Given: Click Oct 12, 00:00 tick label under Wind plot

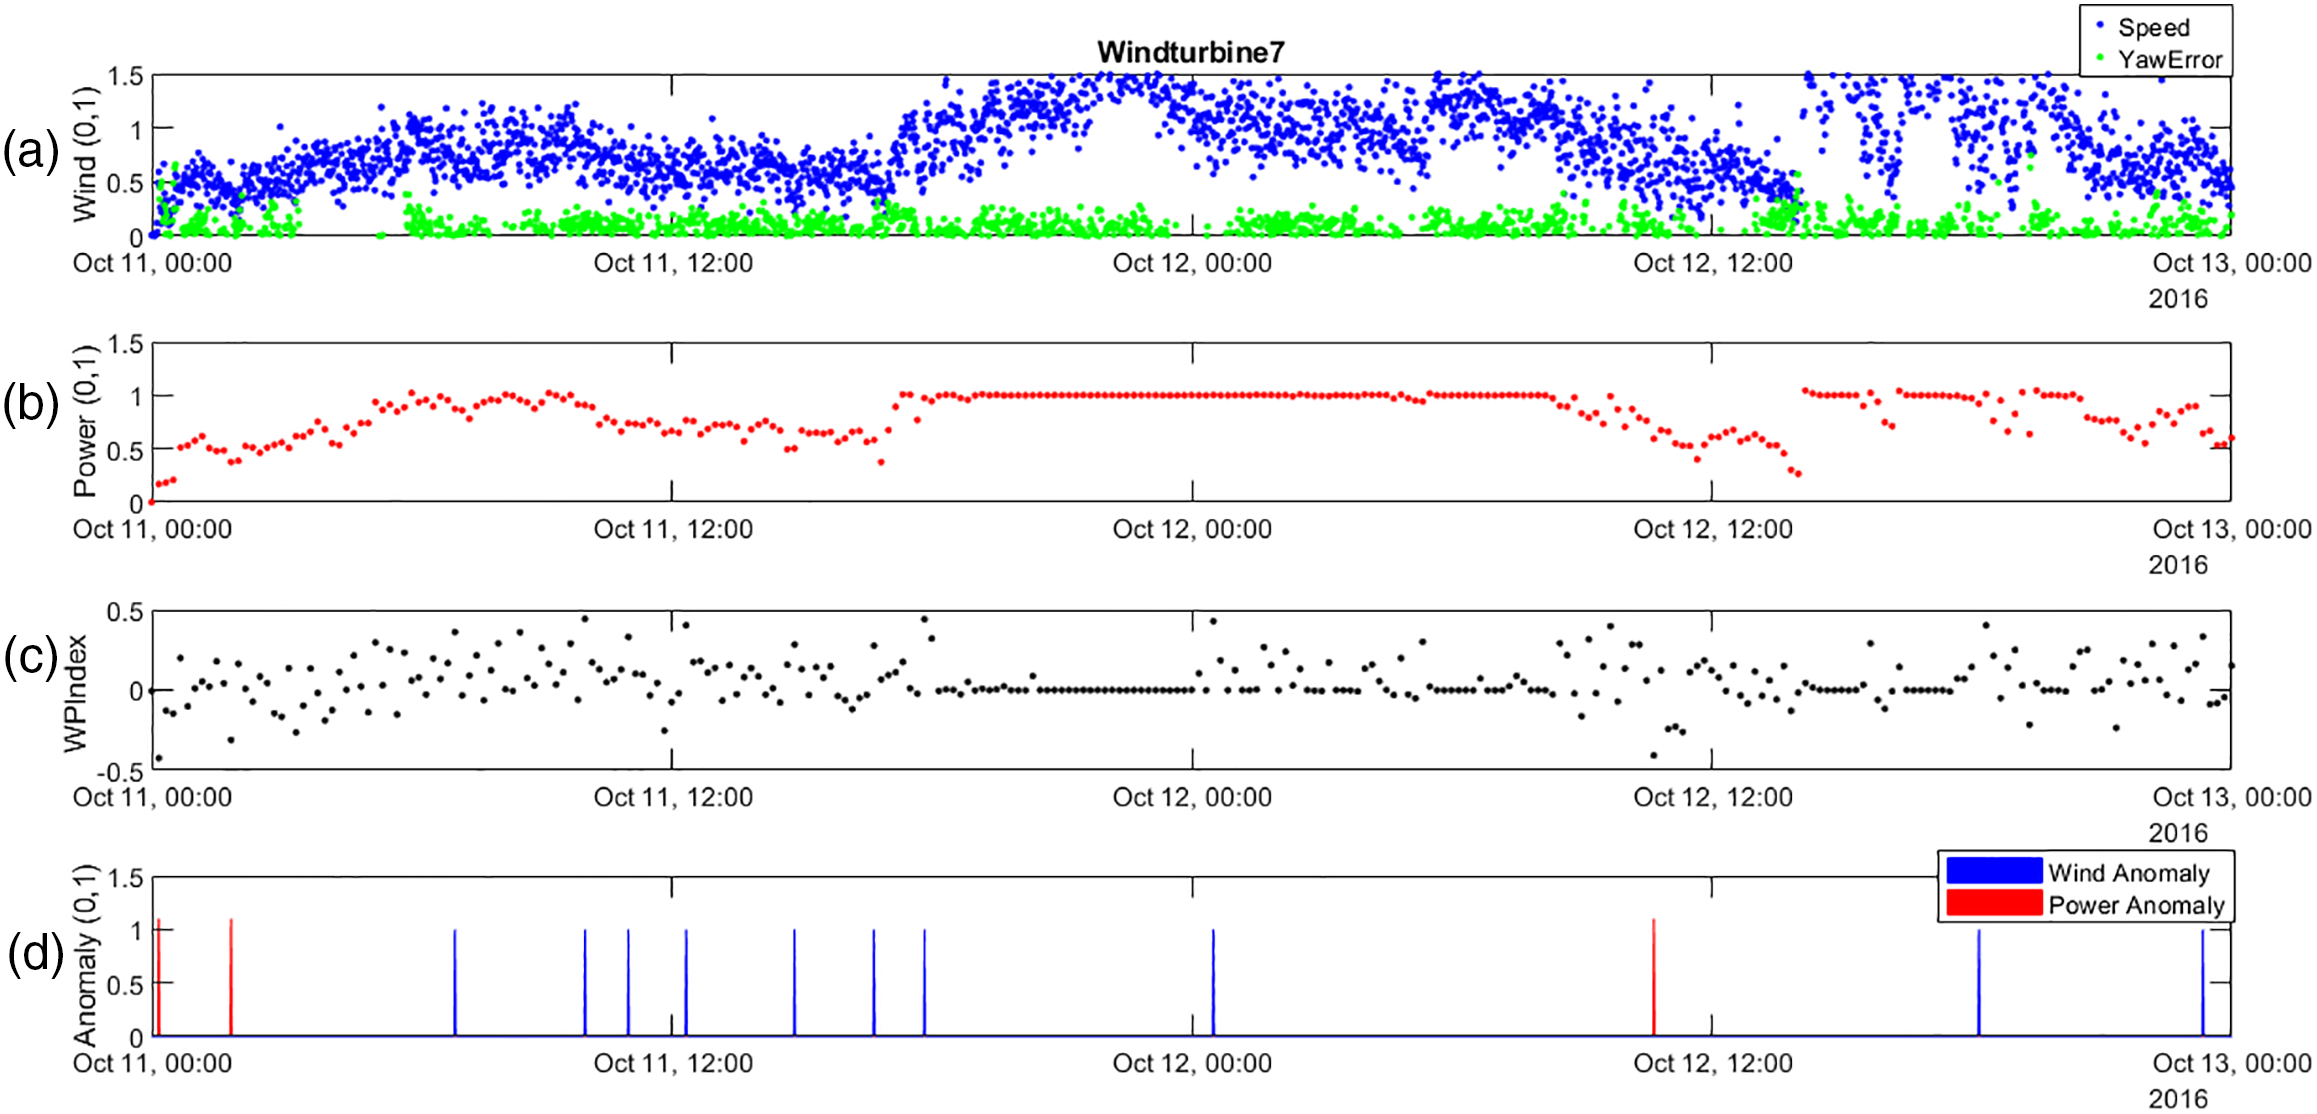Looking at the screenshot, I should 1192,264.
